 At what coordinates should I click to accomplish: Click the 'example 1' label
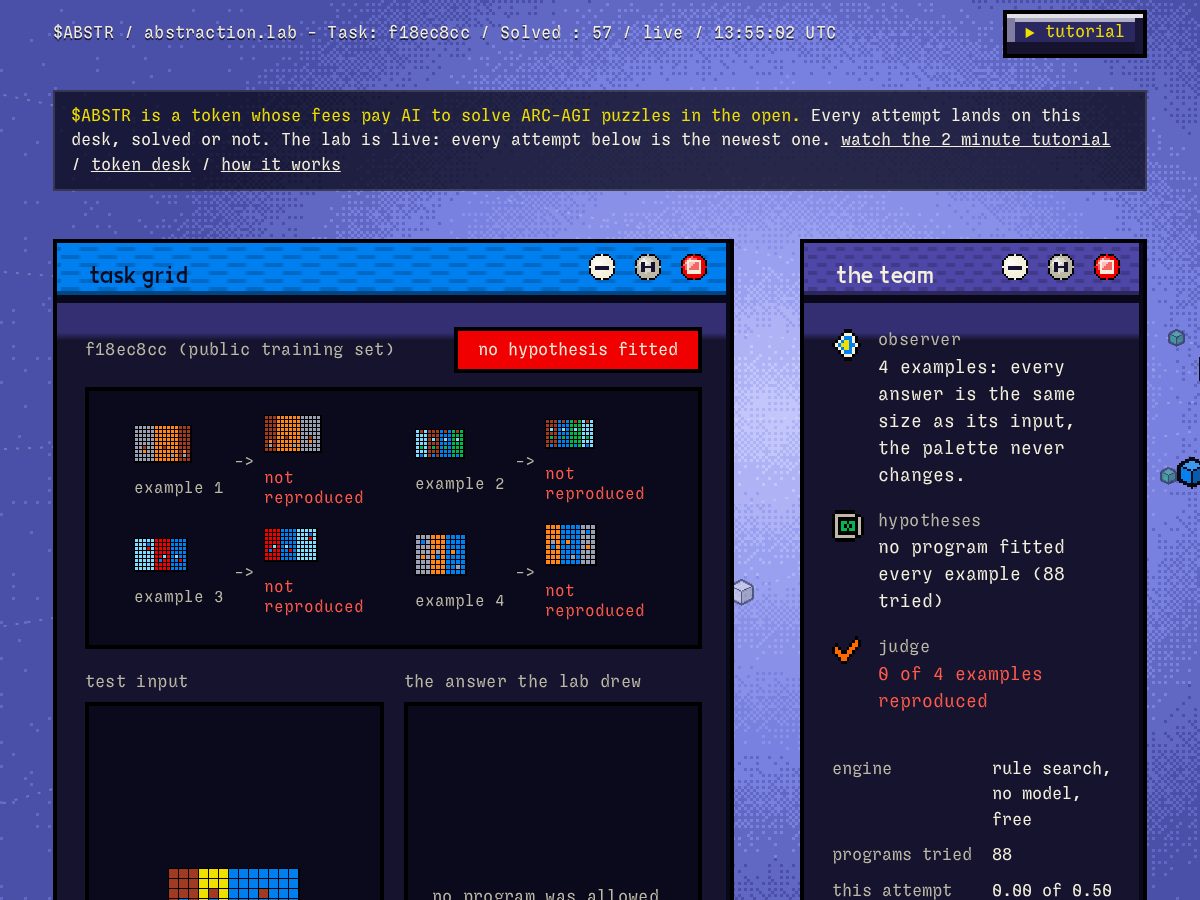point(179,488)
